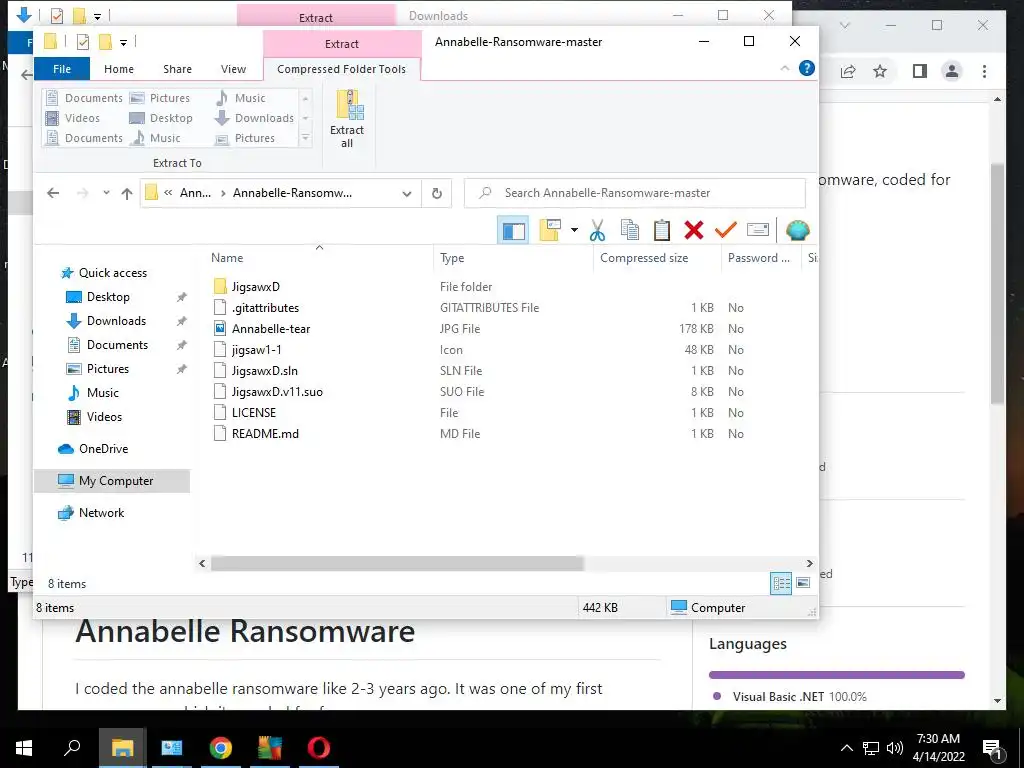Click the Extract all button
Viewport: 1024px width, 768px height.
[x=347, y=119]
